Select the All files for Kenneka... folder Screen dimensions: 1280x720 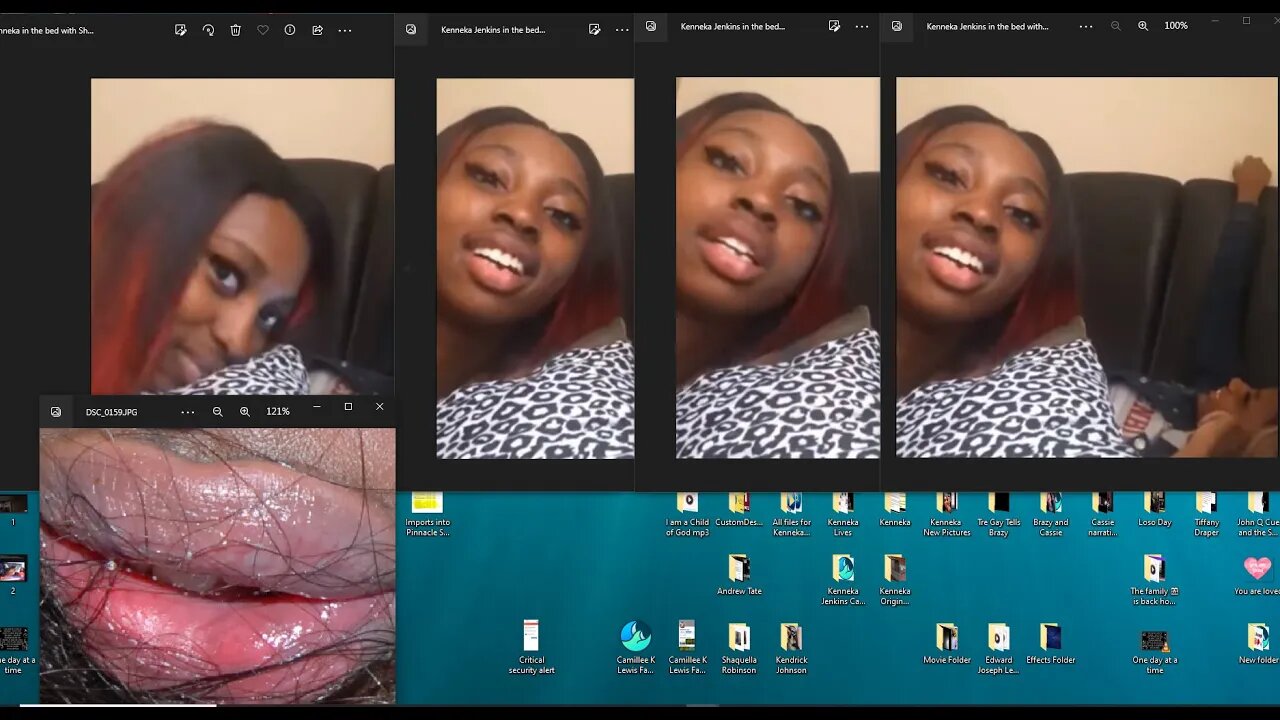coord(791,515)
